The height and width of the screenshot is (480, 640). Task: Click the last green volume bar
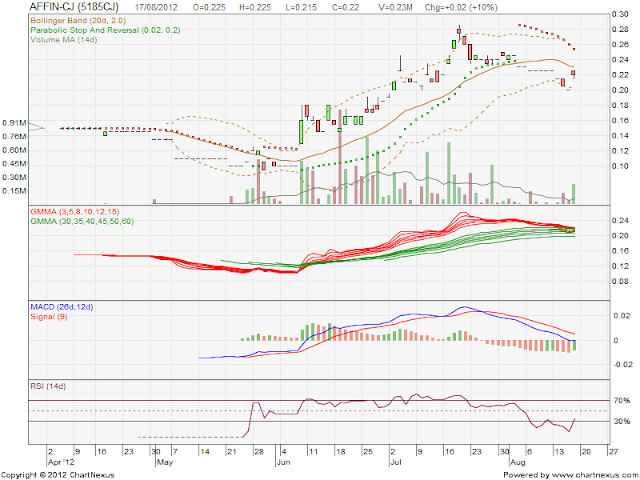[573, 194]
